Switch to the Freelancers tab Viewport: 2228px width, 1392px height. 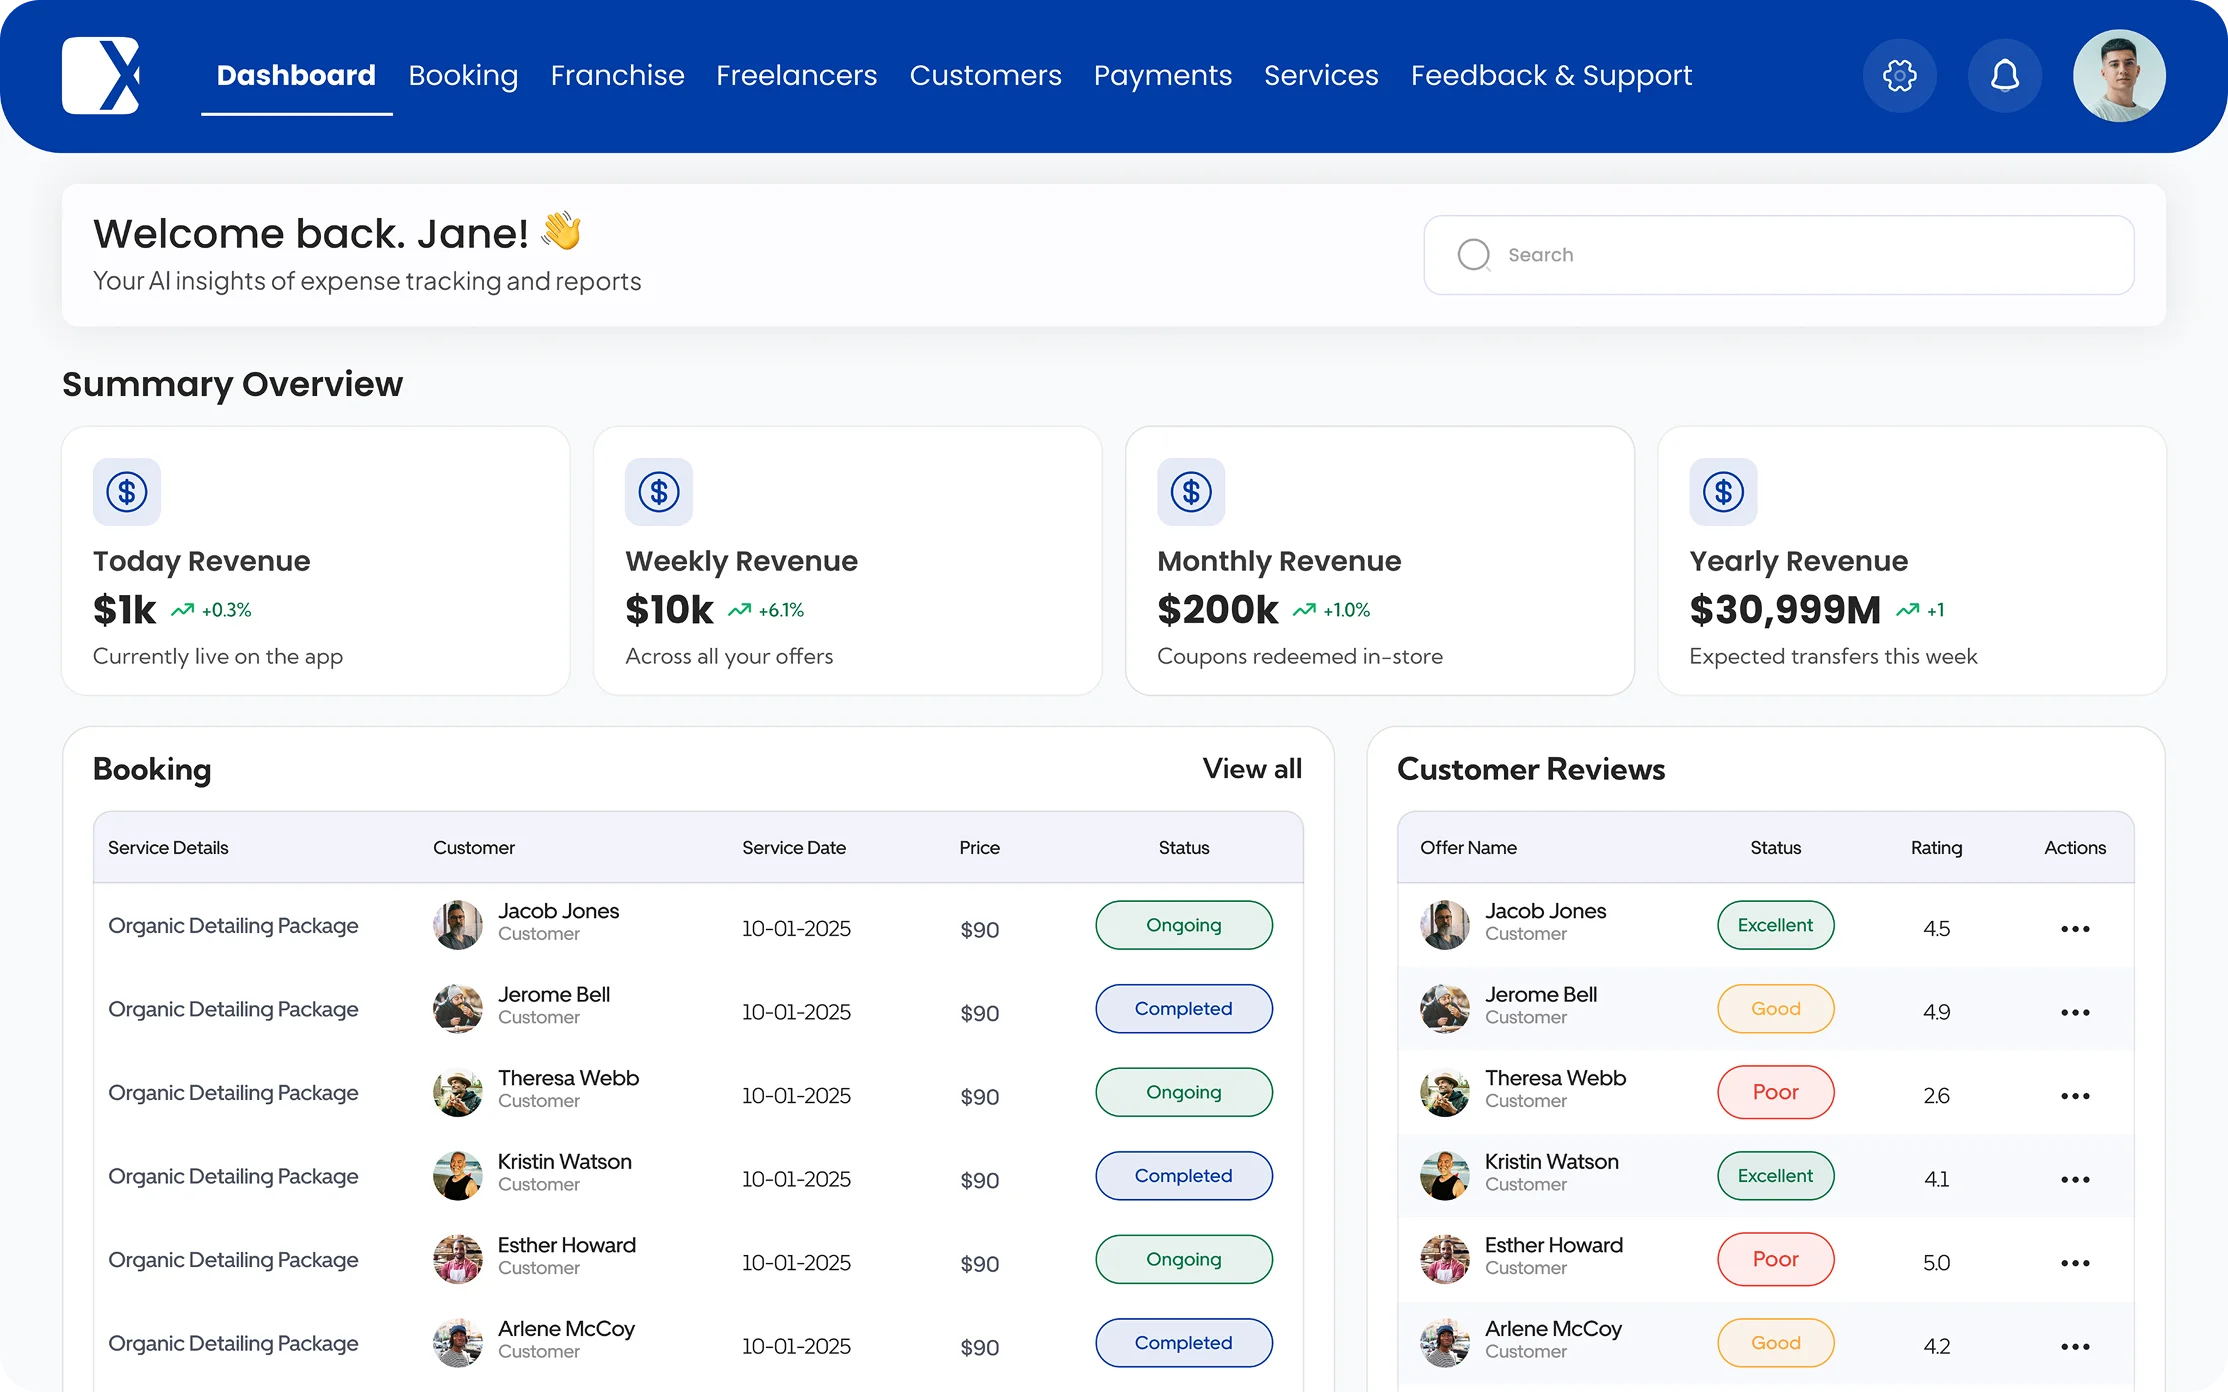point(796,76)
